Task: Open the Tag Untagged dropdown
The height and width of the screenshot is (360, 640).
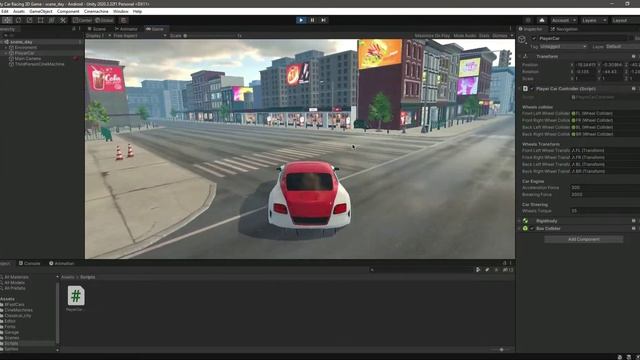Action: 563,47
